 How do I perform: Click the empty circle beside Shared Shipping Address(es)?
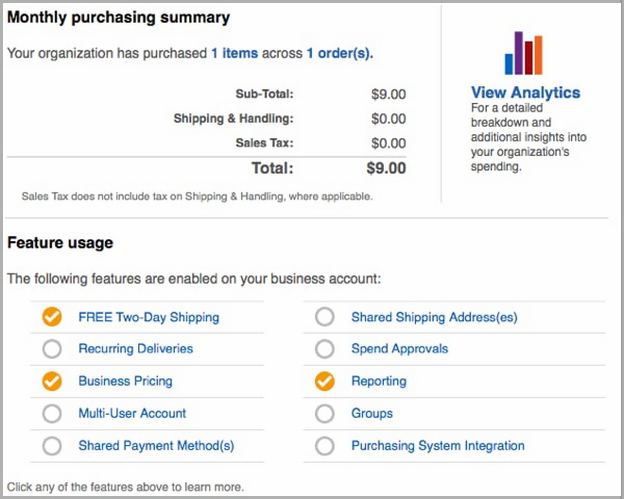tap(325, 317)
